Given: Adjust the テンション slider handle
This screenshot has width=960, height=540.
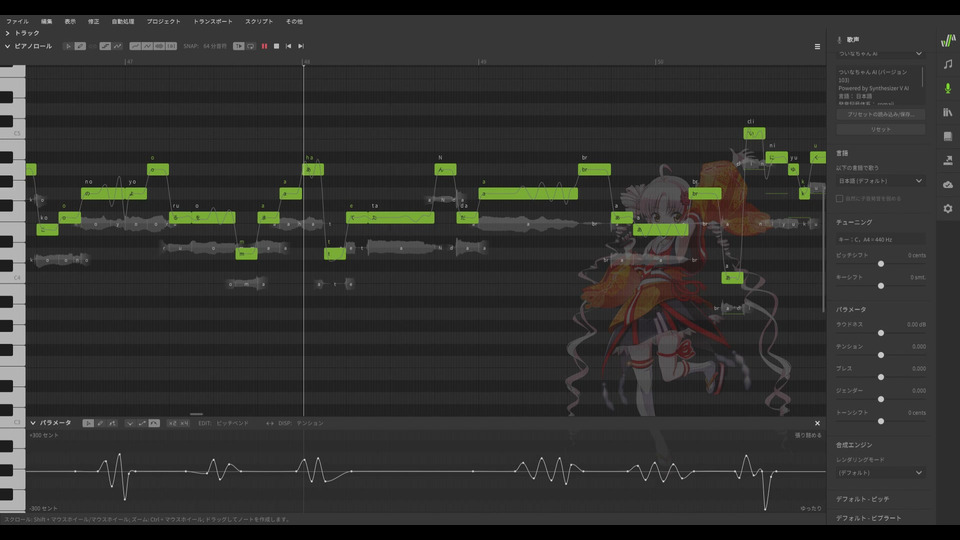Looking at the screenshot, I should (881, 355).
